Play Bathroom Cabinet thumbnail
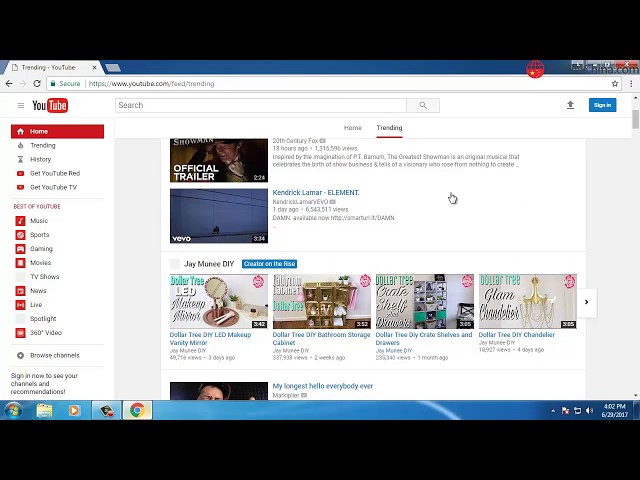The height and width of the screenshot is (480, 640). click(x=322, y=302)
